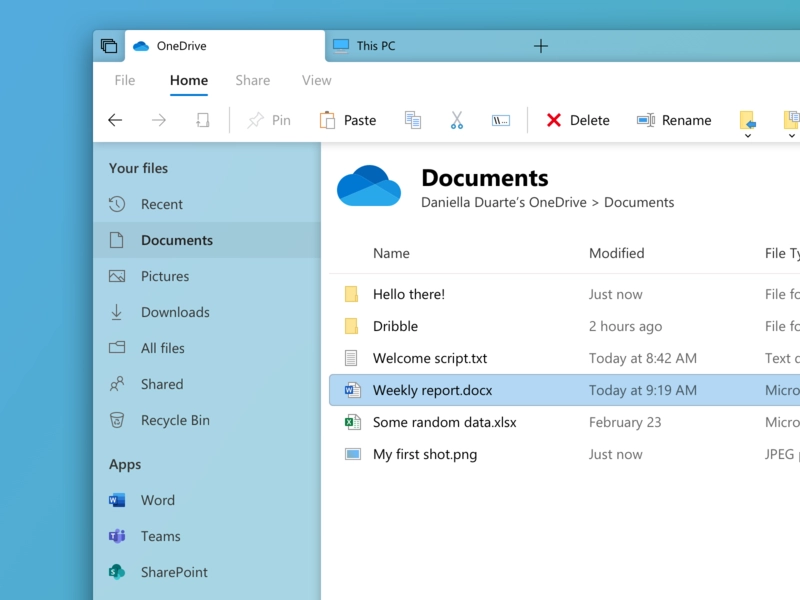Click the Copy path icon

coord(501,120)
